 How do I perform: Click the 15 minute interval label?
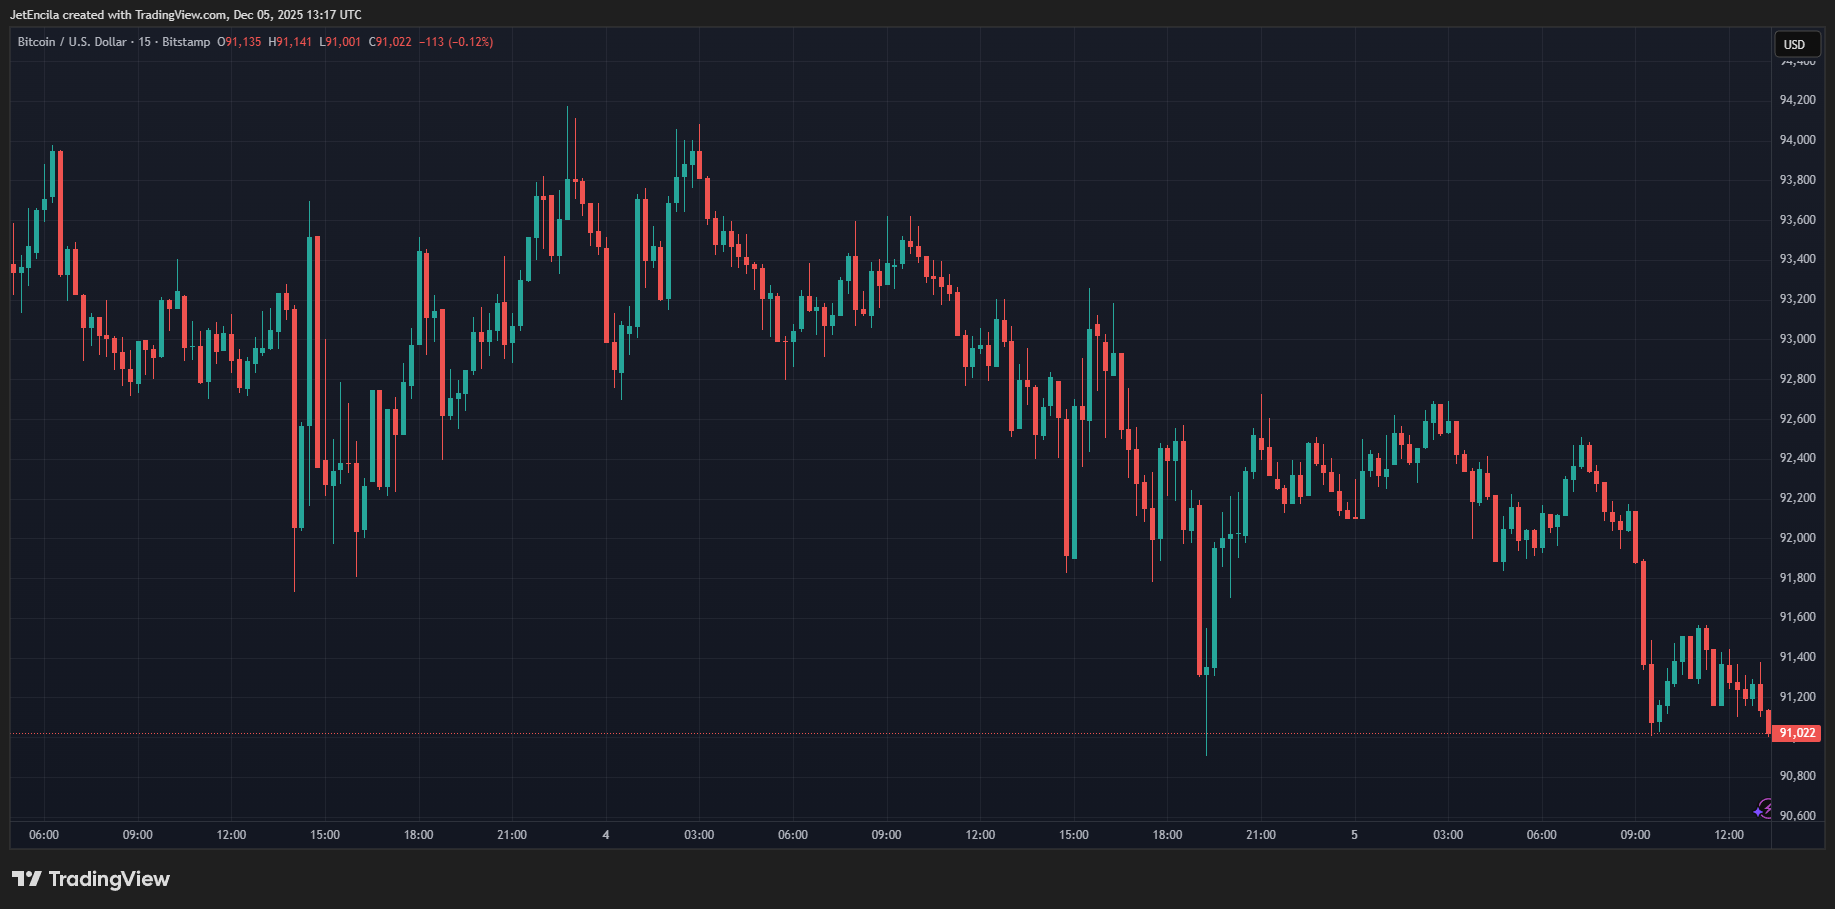143,42
